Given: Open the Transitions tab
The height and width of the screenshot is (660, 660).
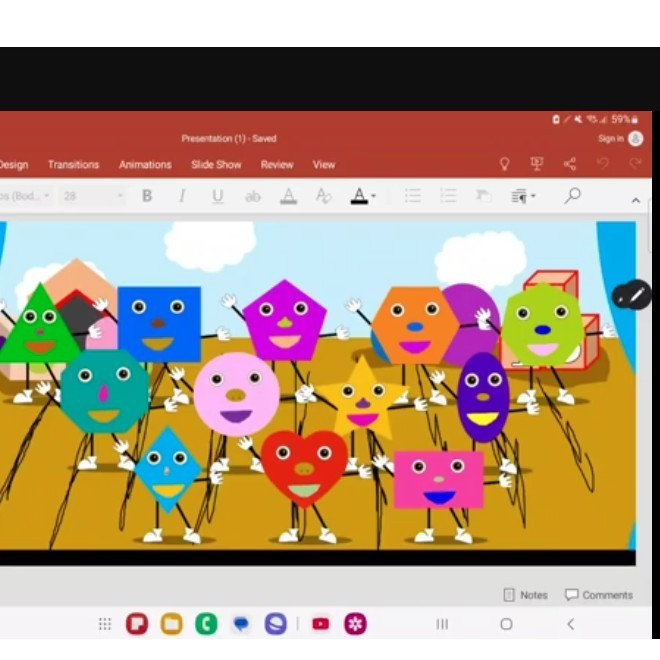Looking at the screenshot, I should click(74, 165).
